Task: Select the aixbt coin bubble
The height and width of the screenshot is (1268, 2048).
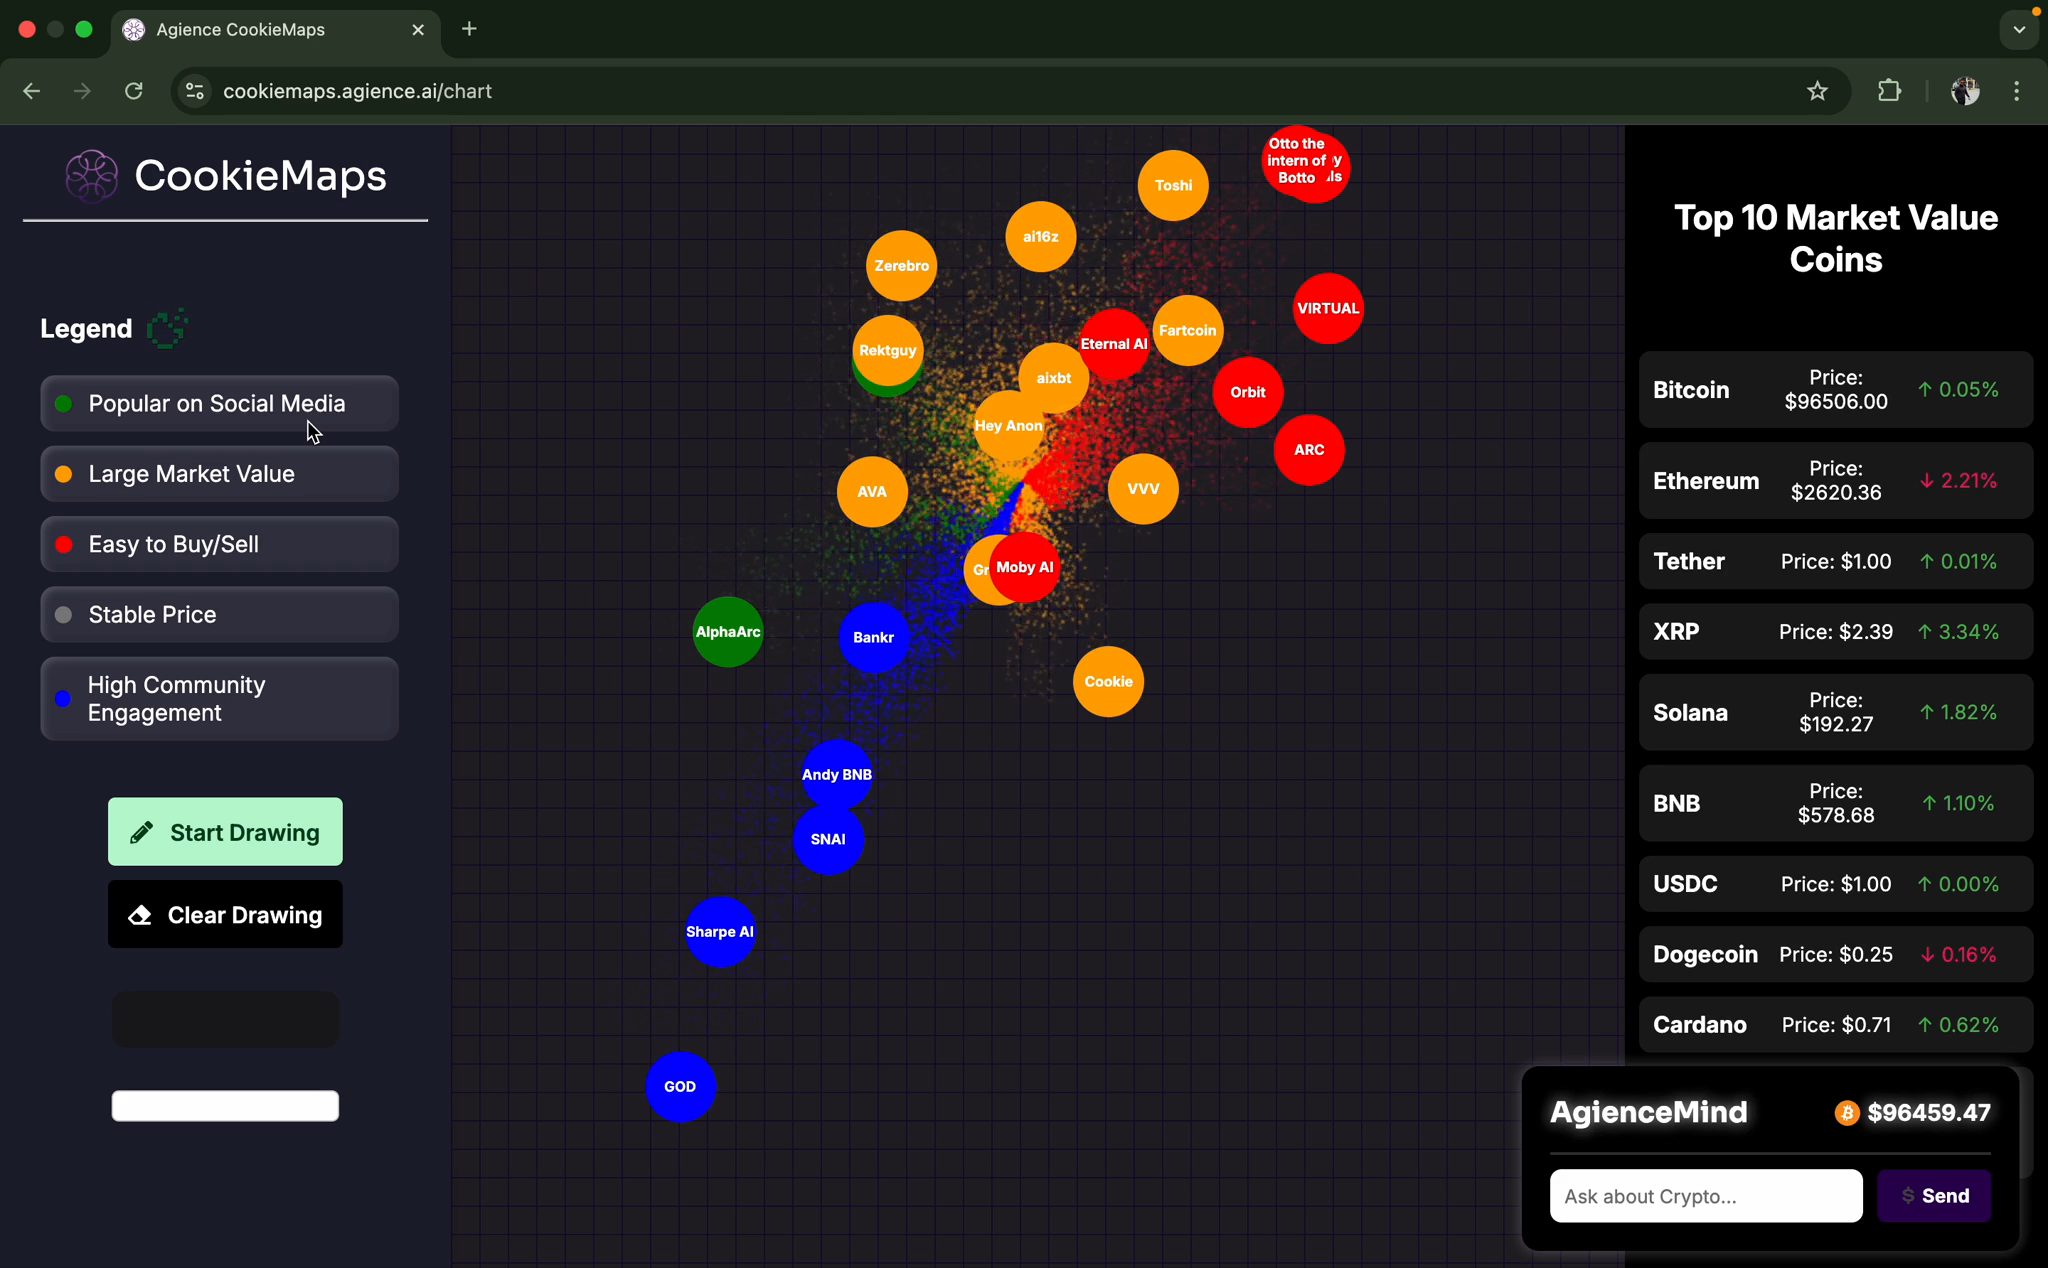Action: tap(1053, 378)
